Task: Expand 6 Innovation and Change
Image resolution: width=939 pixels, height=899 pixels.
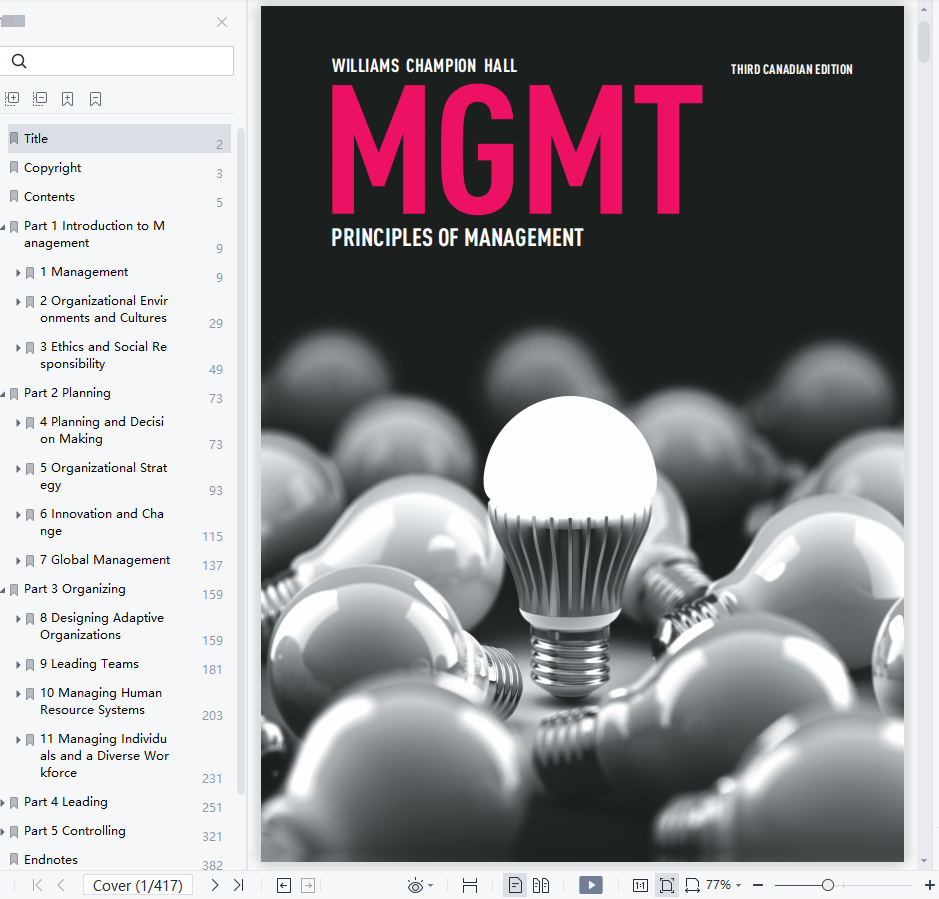Action: pyautogui.click(x=18, y=514)
